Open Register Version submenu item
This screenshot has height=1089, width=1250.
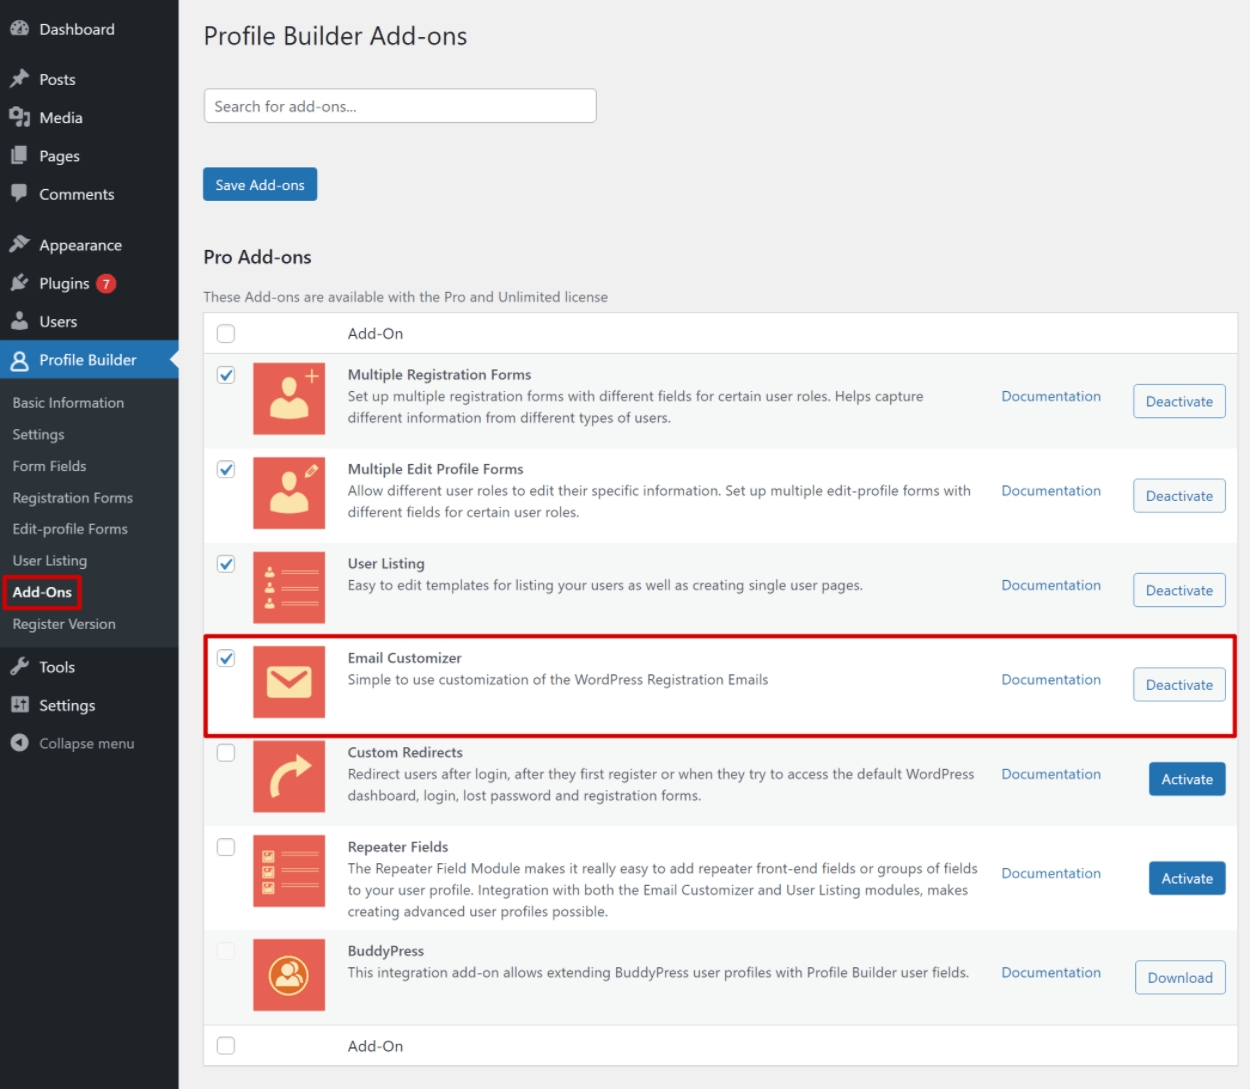tap(64, 624)
